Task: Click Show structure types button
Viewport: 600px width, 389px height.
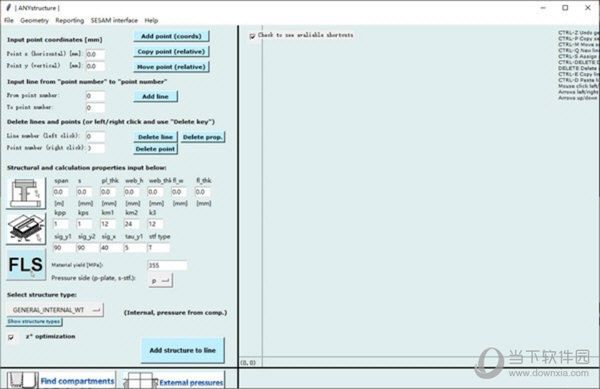Action: tap(34, 322)
